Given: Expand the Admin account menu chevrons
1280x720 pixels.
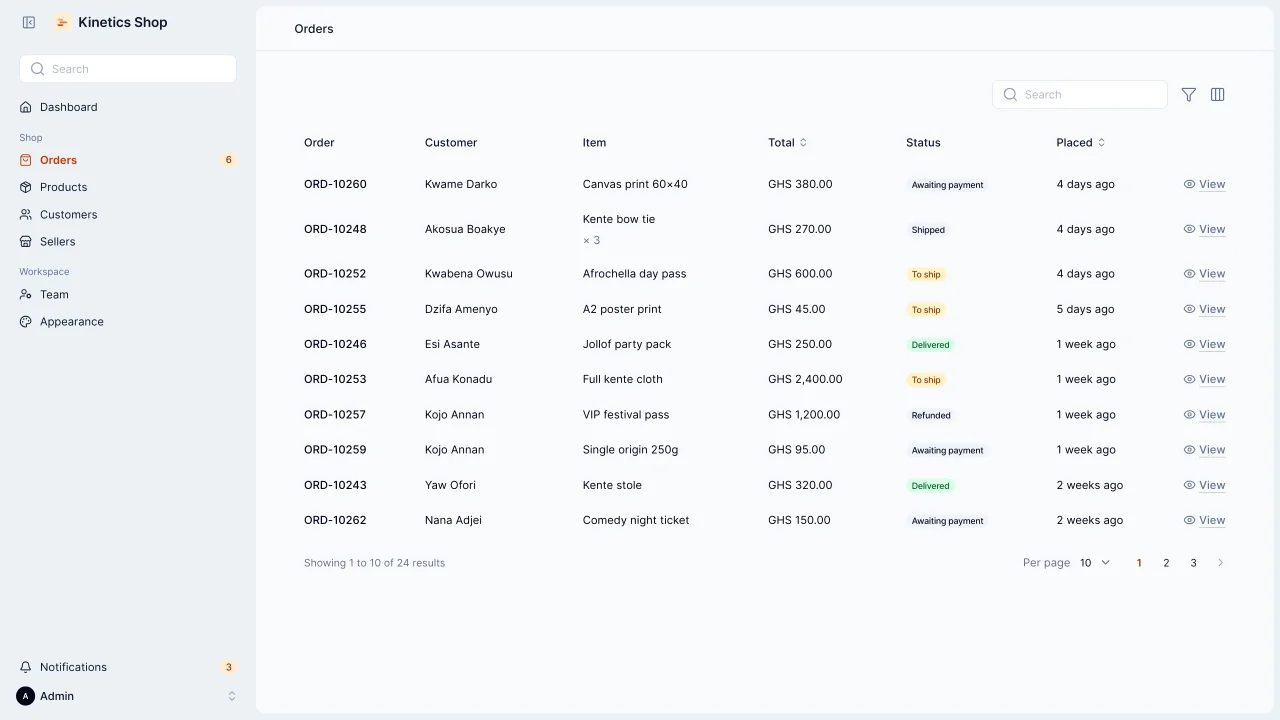Looking at the screenshot, I should coord(232,696).
